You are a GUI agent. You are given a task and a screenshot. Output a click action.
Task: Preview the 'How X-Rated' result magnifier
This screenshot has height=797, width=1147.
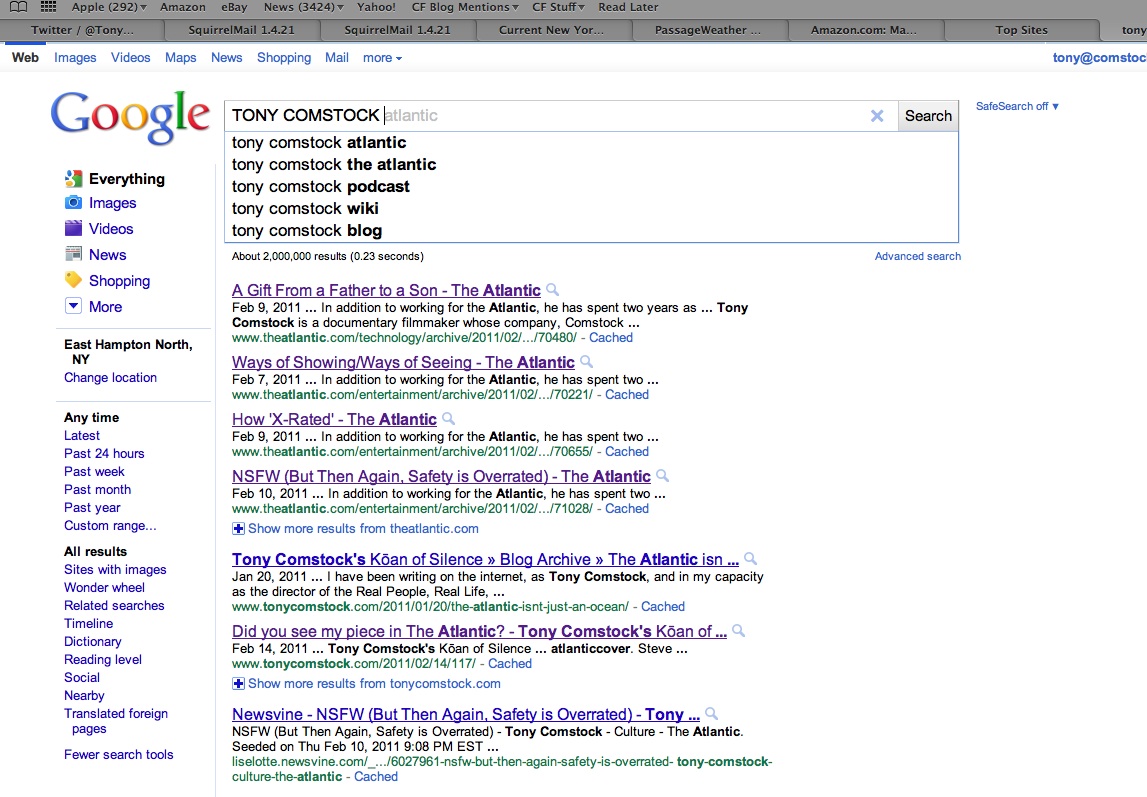(x=448, y=418)
